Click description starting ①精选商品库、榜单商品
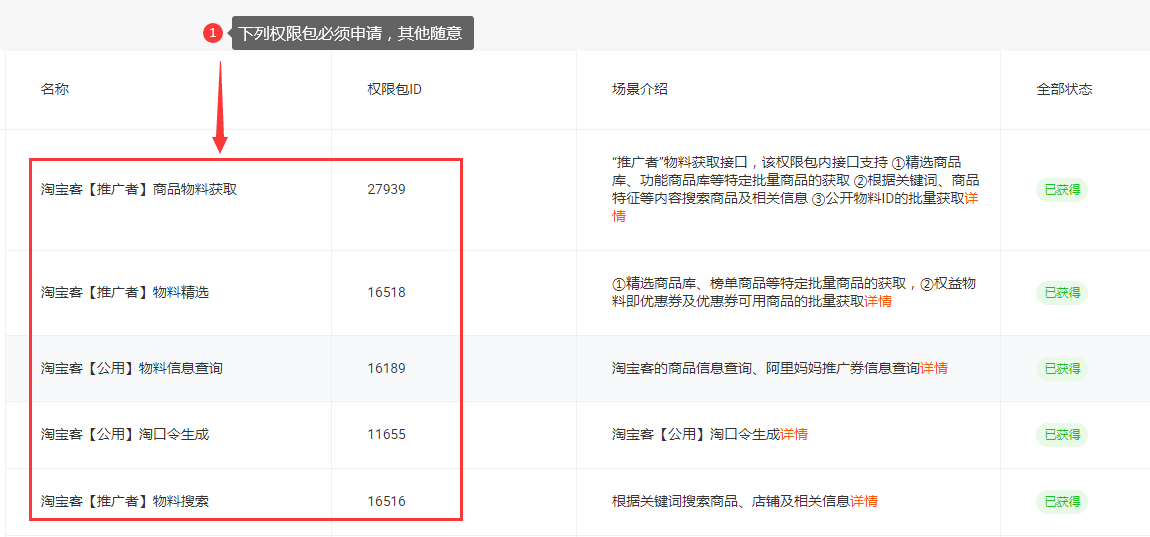The width and height of the screenshot is (1150, 537). click(x=793, y=293)
